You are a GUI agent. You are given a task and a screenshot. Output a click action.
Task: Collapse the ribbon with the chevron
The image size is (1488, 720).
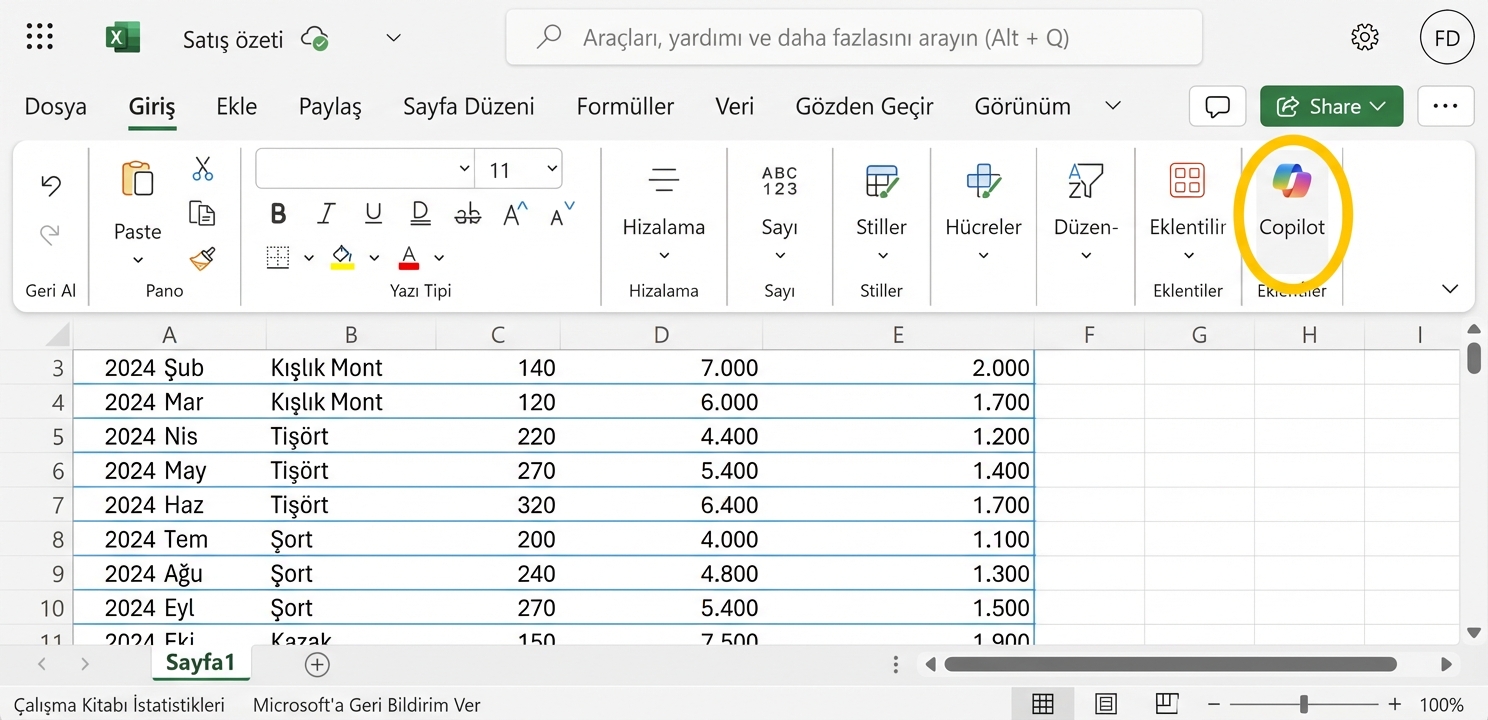(1449, 289)
